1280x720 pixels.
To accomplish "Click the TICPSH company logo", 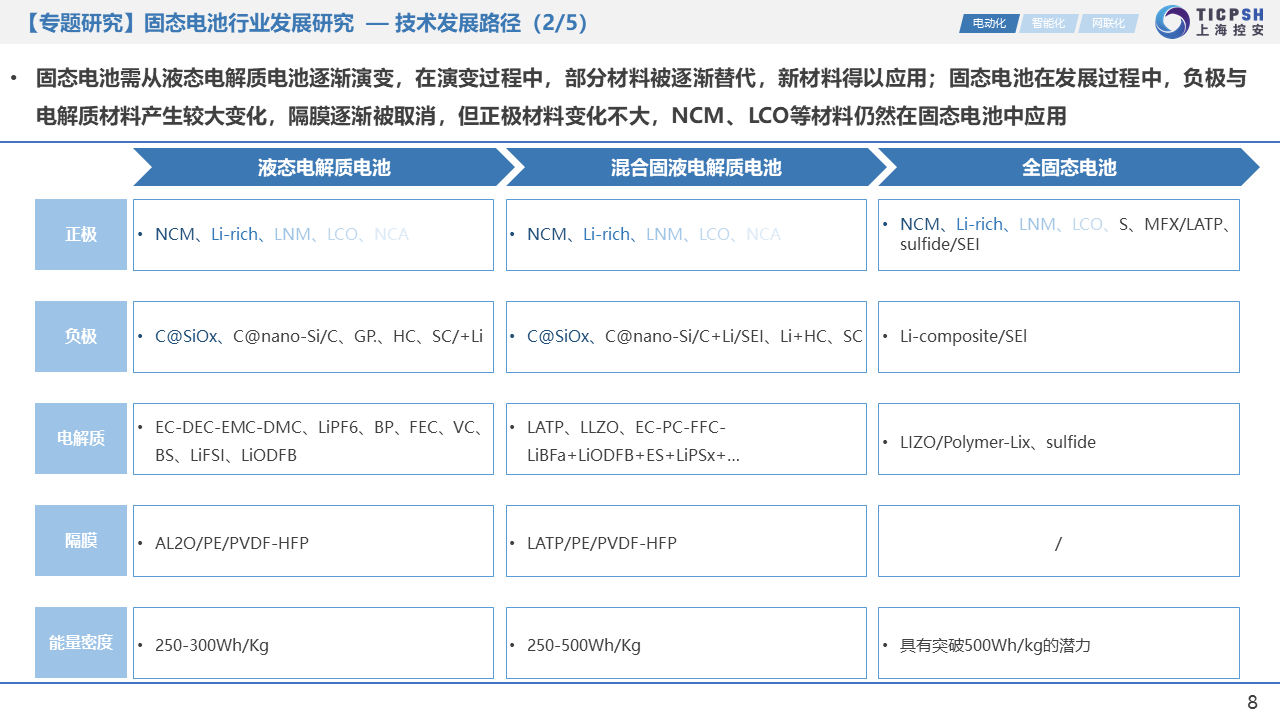I will pyautogui.click(x=1210, y=22).
